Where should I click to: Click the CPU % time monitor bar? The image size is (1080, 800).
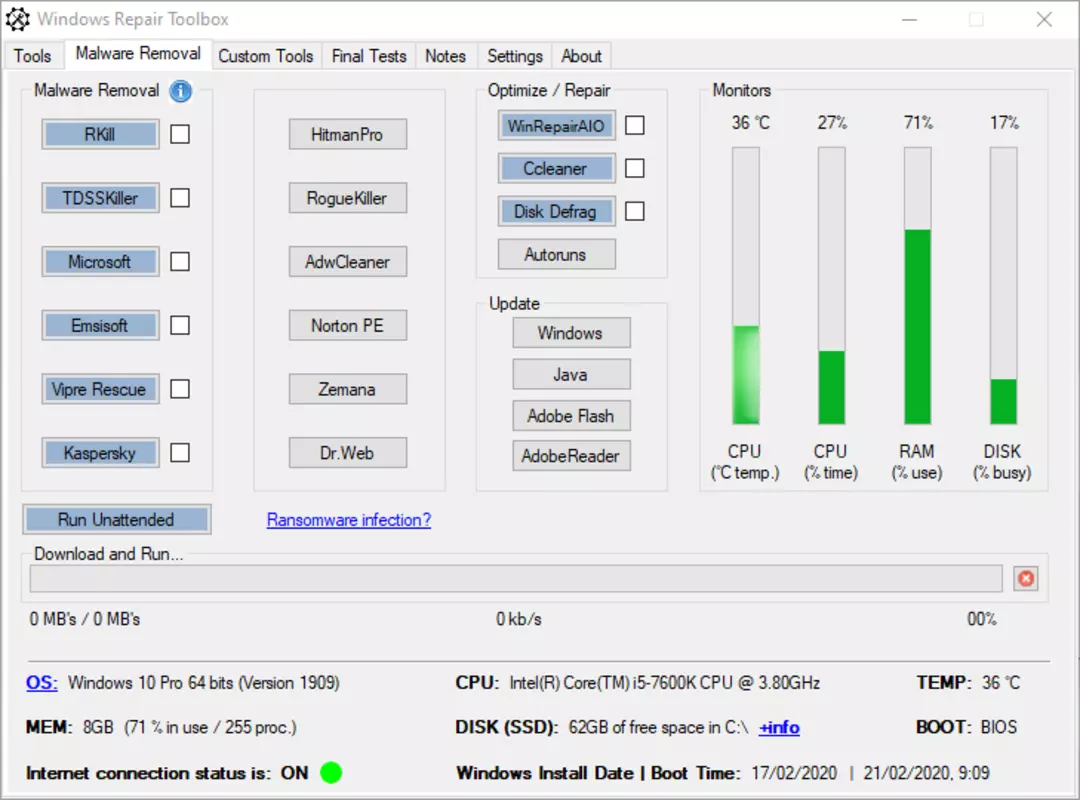[831, 285]
